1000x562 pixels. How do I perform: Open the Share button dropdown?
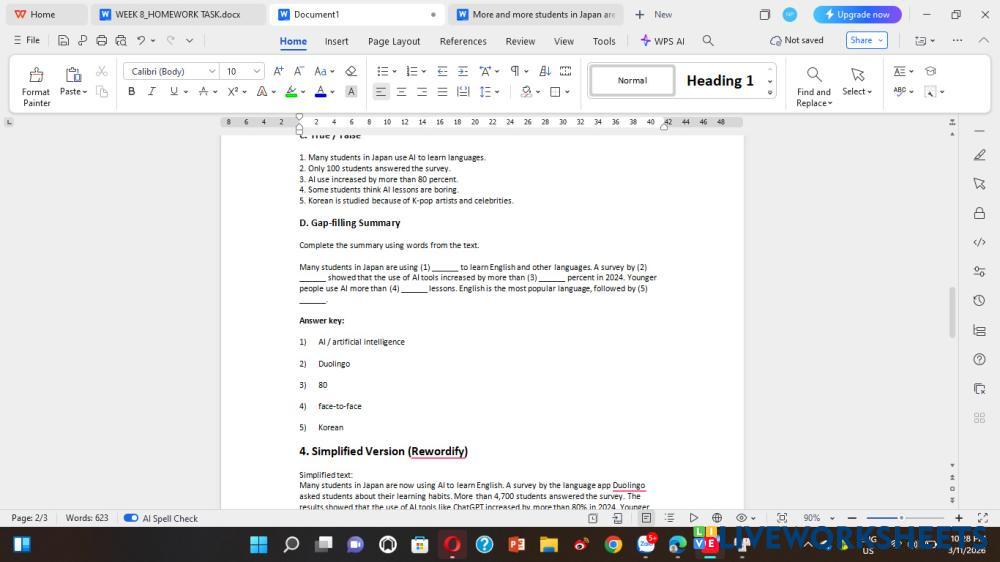point(866,40)
